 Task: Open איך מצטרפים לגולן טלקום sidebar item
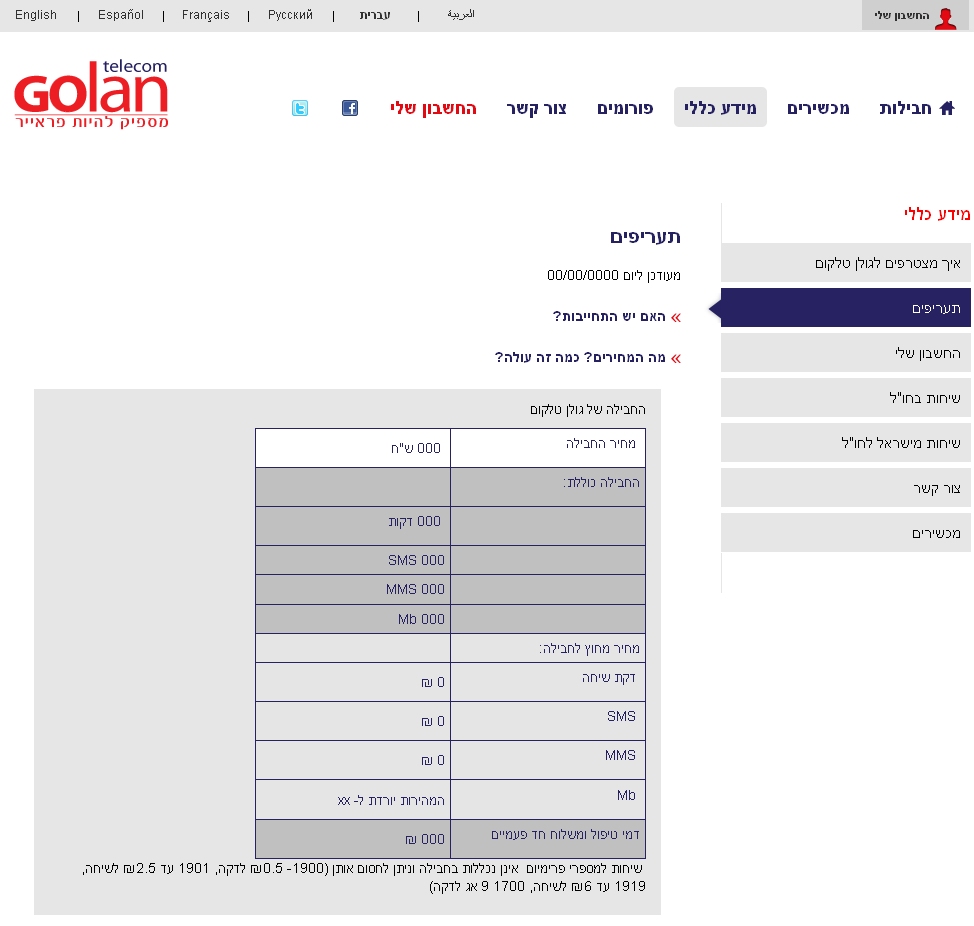point(846,263)
